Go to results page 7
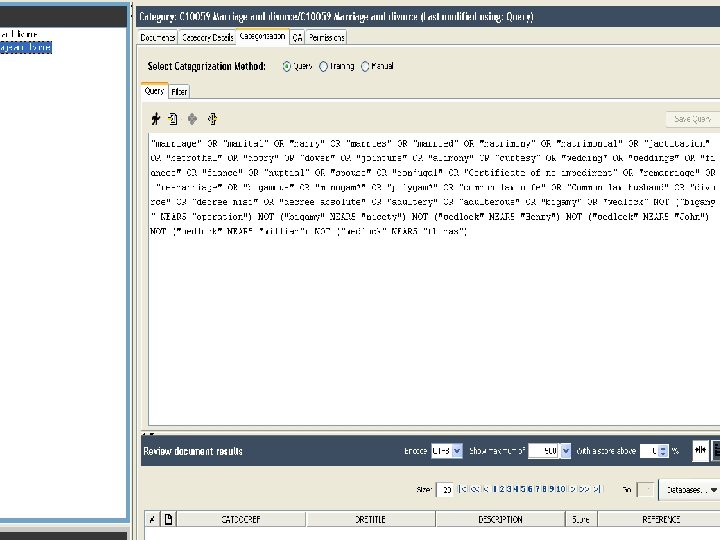 (x=537, y=489)
